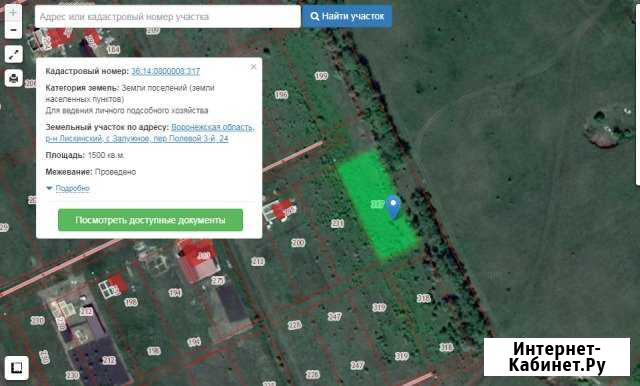Toggle fullscreen map with arrows icon
The height and width of the screenshot is (386, 640).
tap(13, 54)
